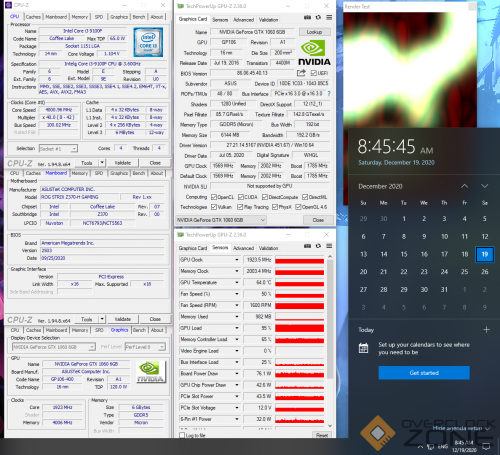Select December 25 in the calendar
500x455 pixels.
tap(464, 272)
